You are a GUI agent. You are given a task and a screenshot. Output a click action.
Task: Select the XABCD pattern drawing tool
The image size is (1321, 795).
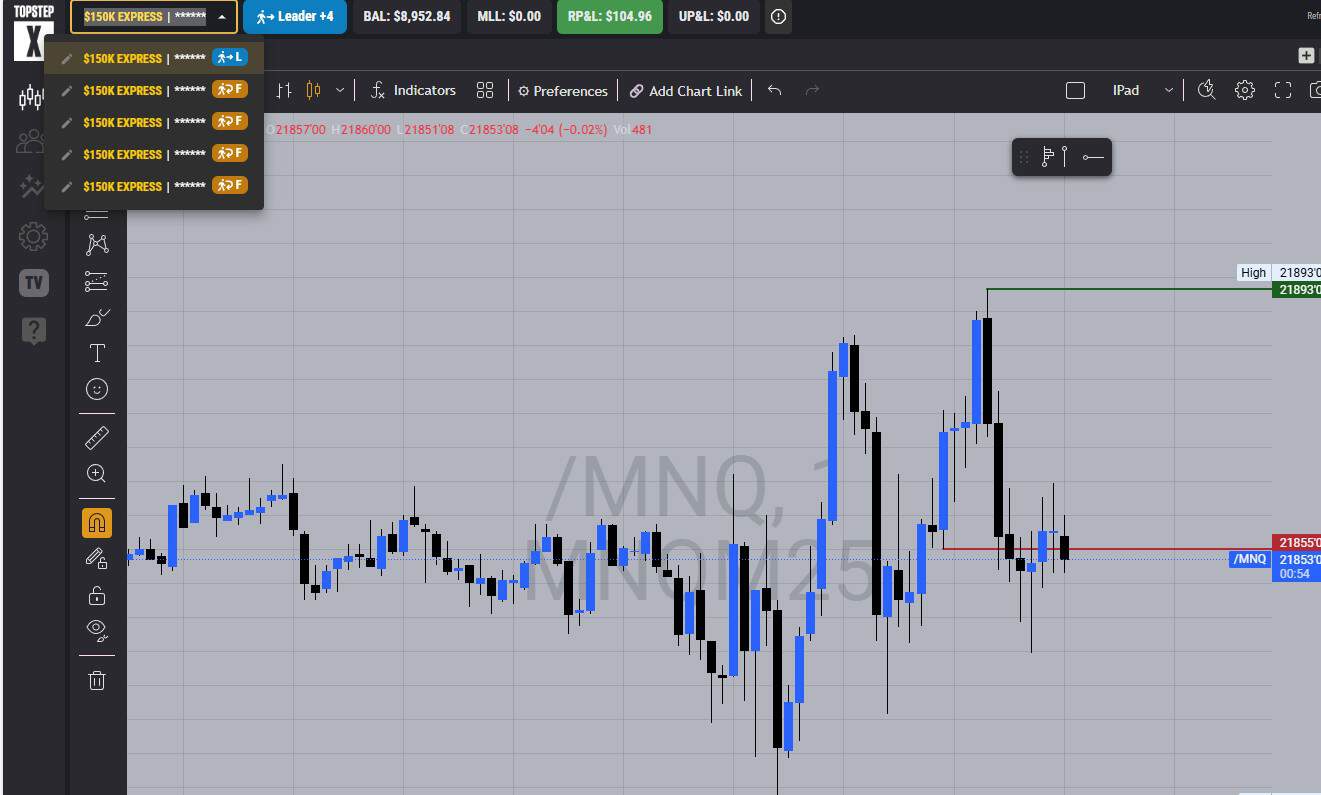coord(97,244)
